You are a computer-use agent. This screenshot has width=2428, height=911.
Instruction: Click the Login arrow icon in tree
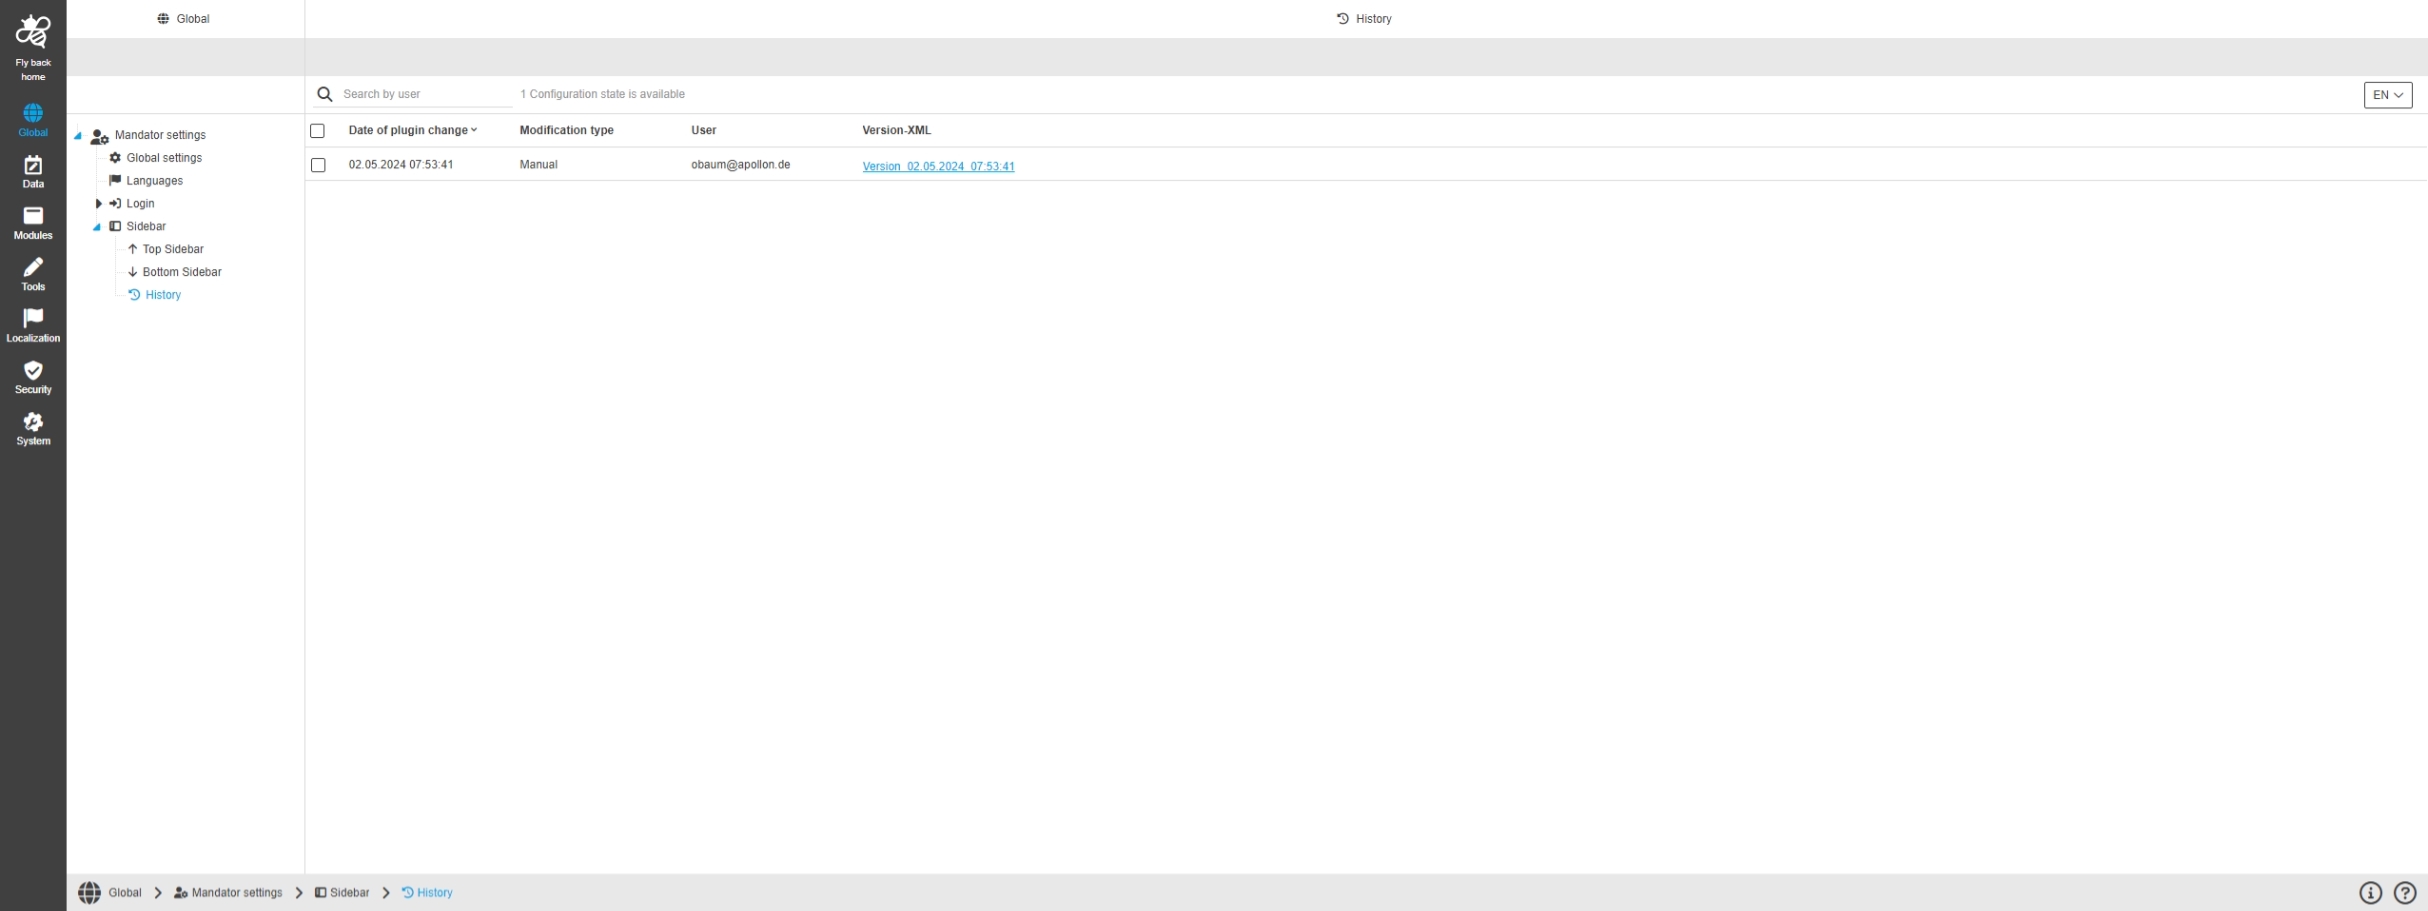115,204
